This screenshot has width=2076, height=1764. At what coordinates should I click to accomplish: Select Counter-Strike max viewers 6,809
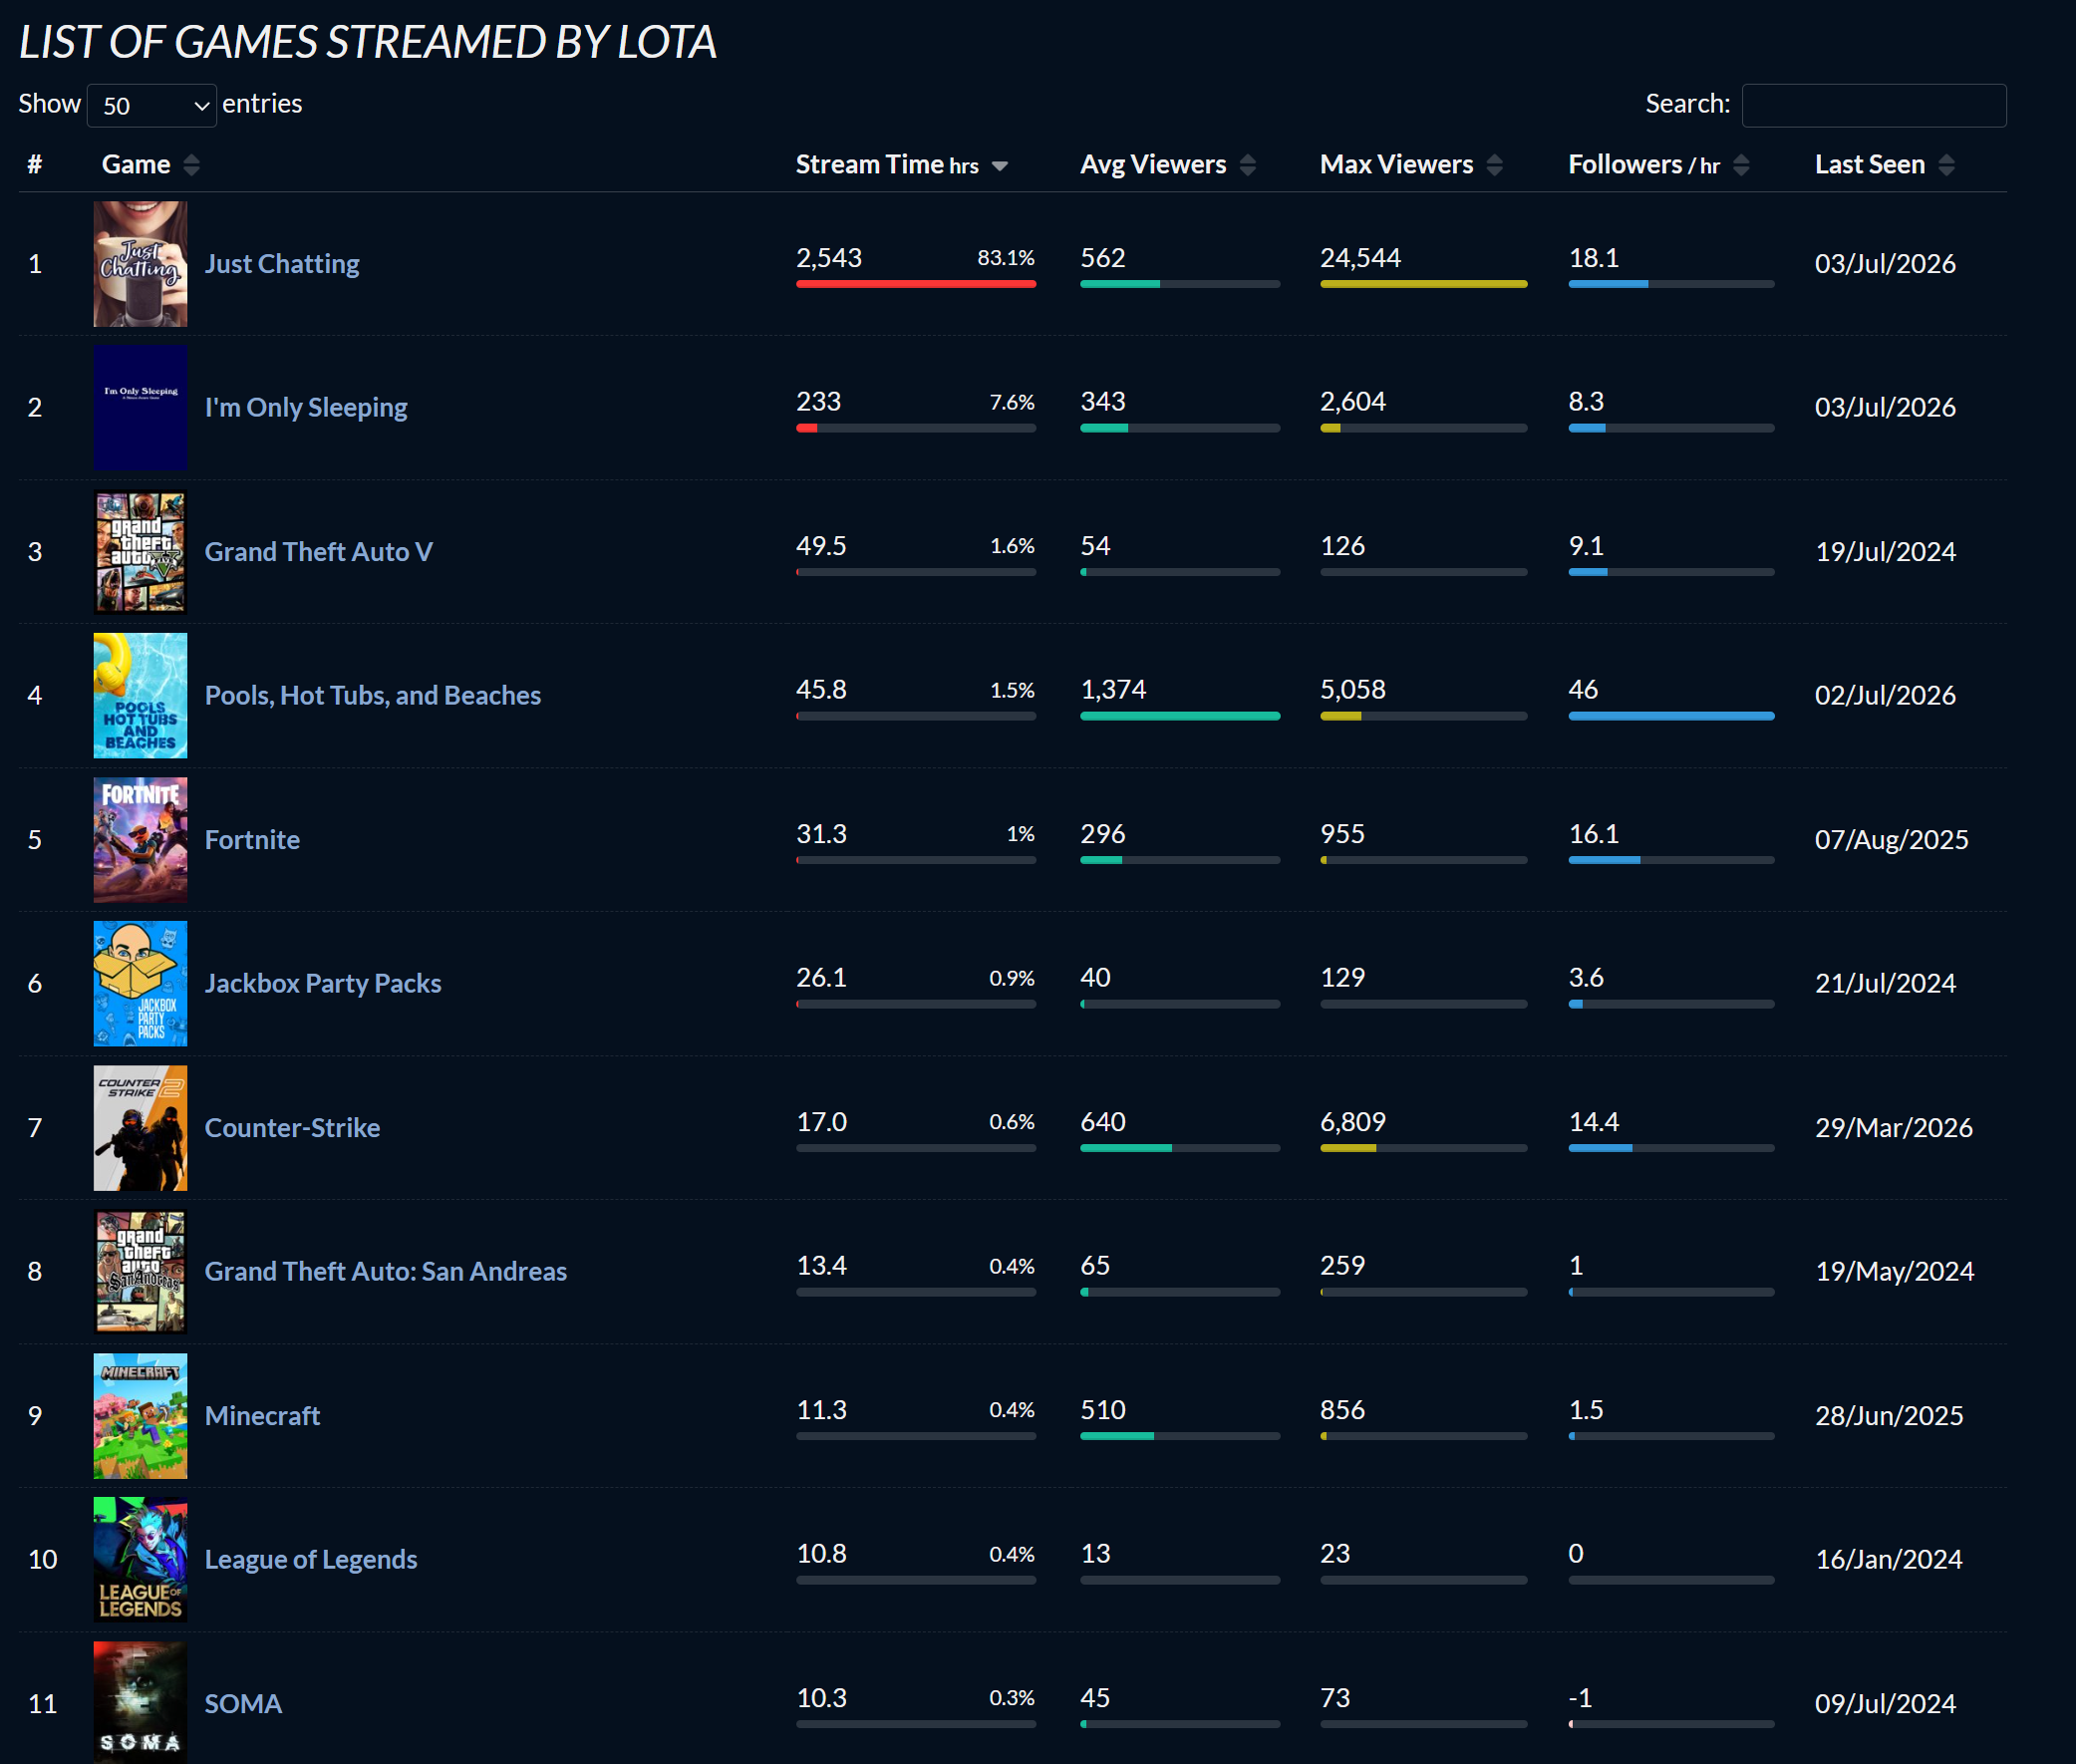[x=1353, y=1122]
